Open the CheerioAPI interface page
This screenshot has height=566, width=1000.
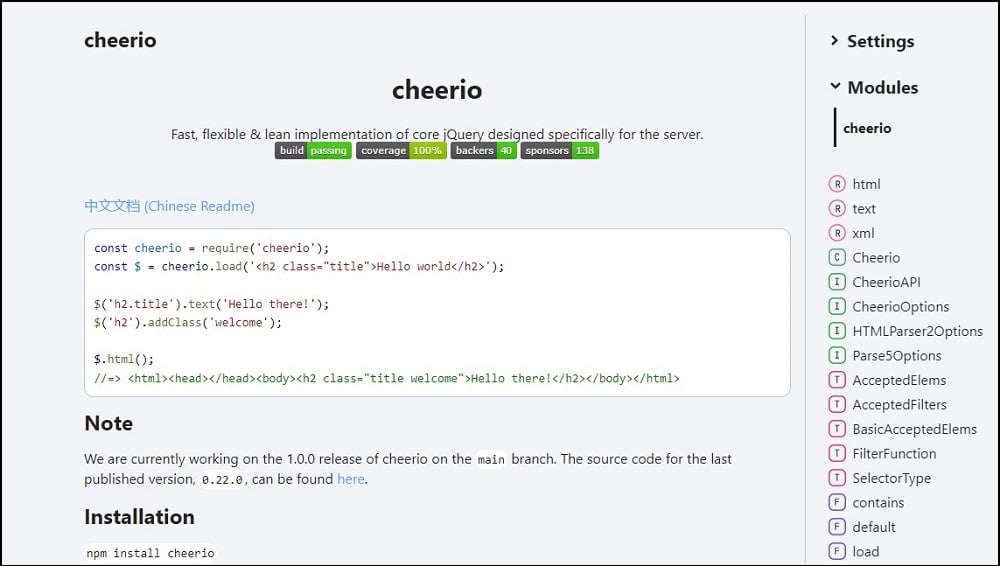(886, 282)
